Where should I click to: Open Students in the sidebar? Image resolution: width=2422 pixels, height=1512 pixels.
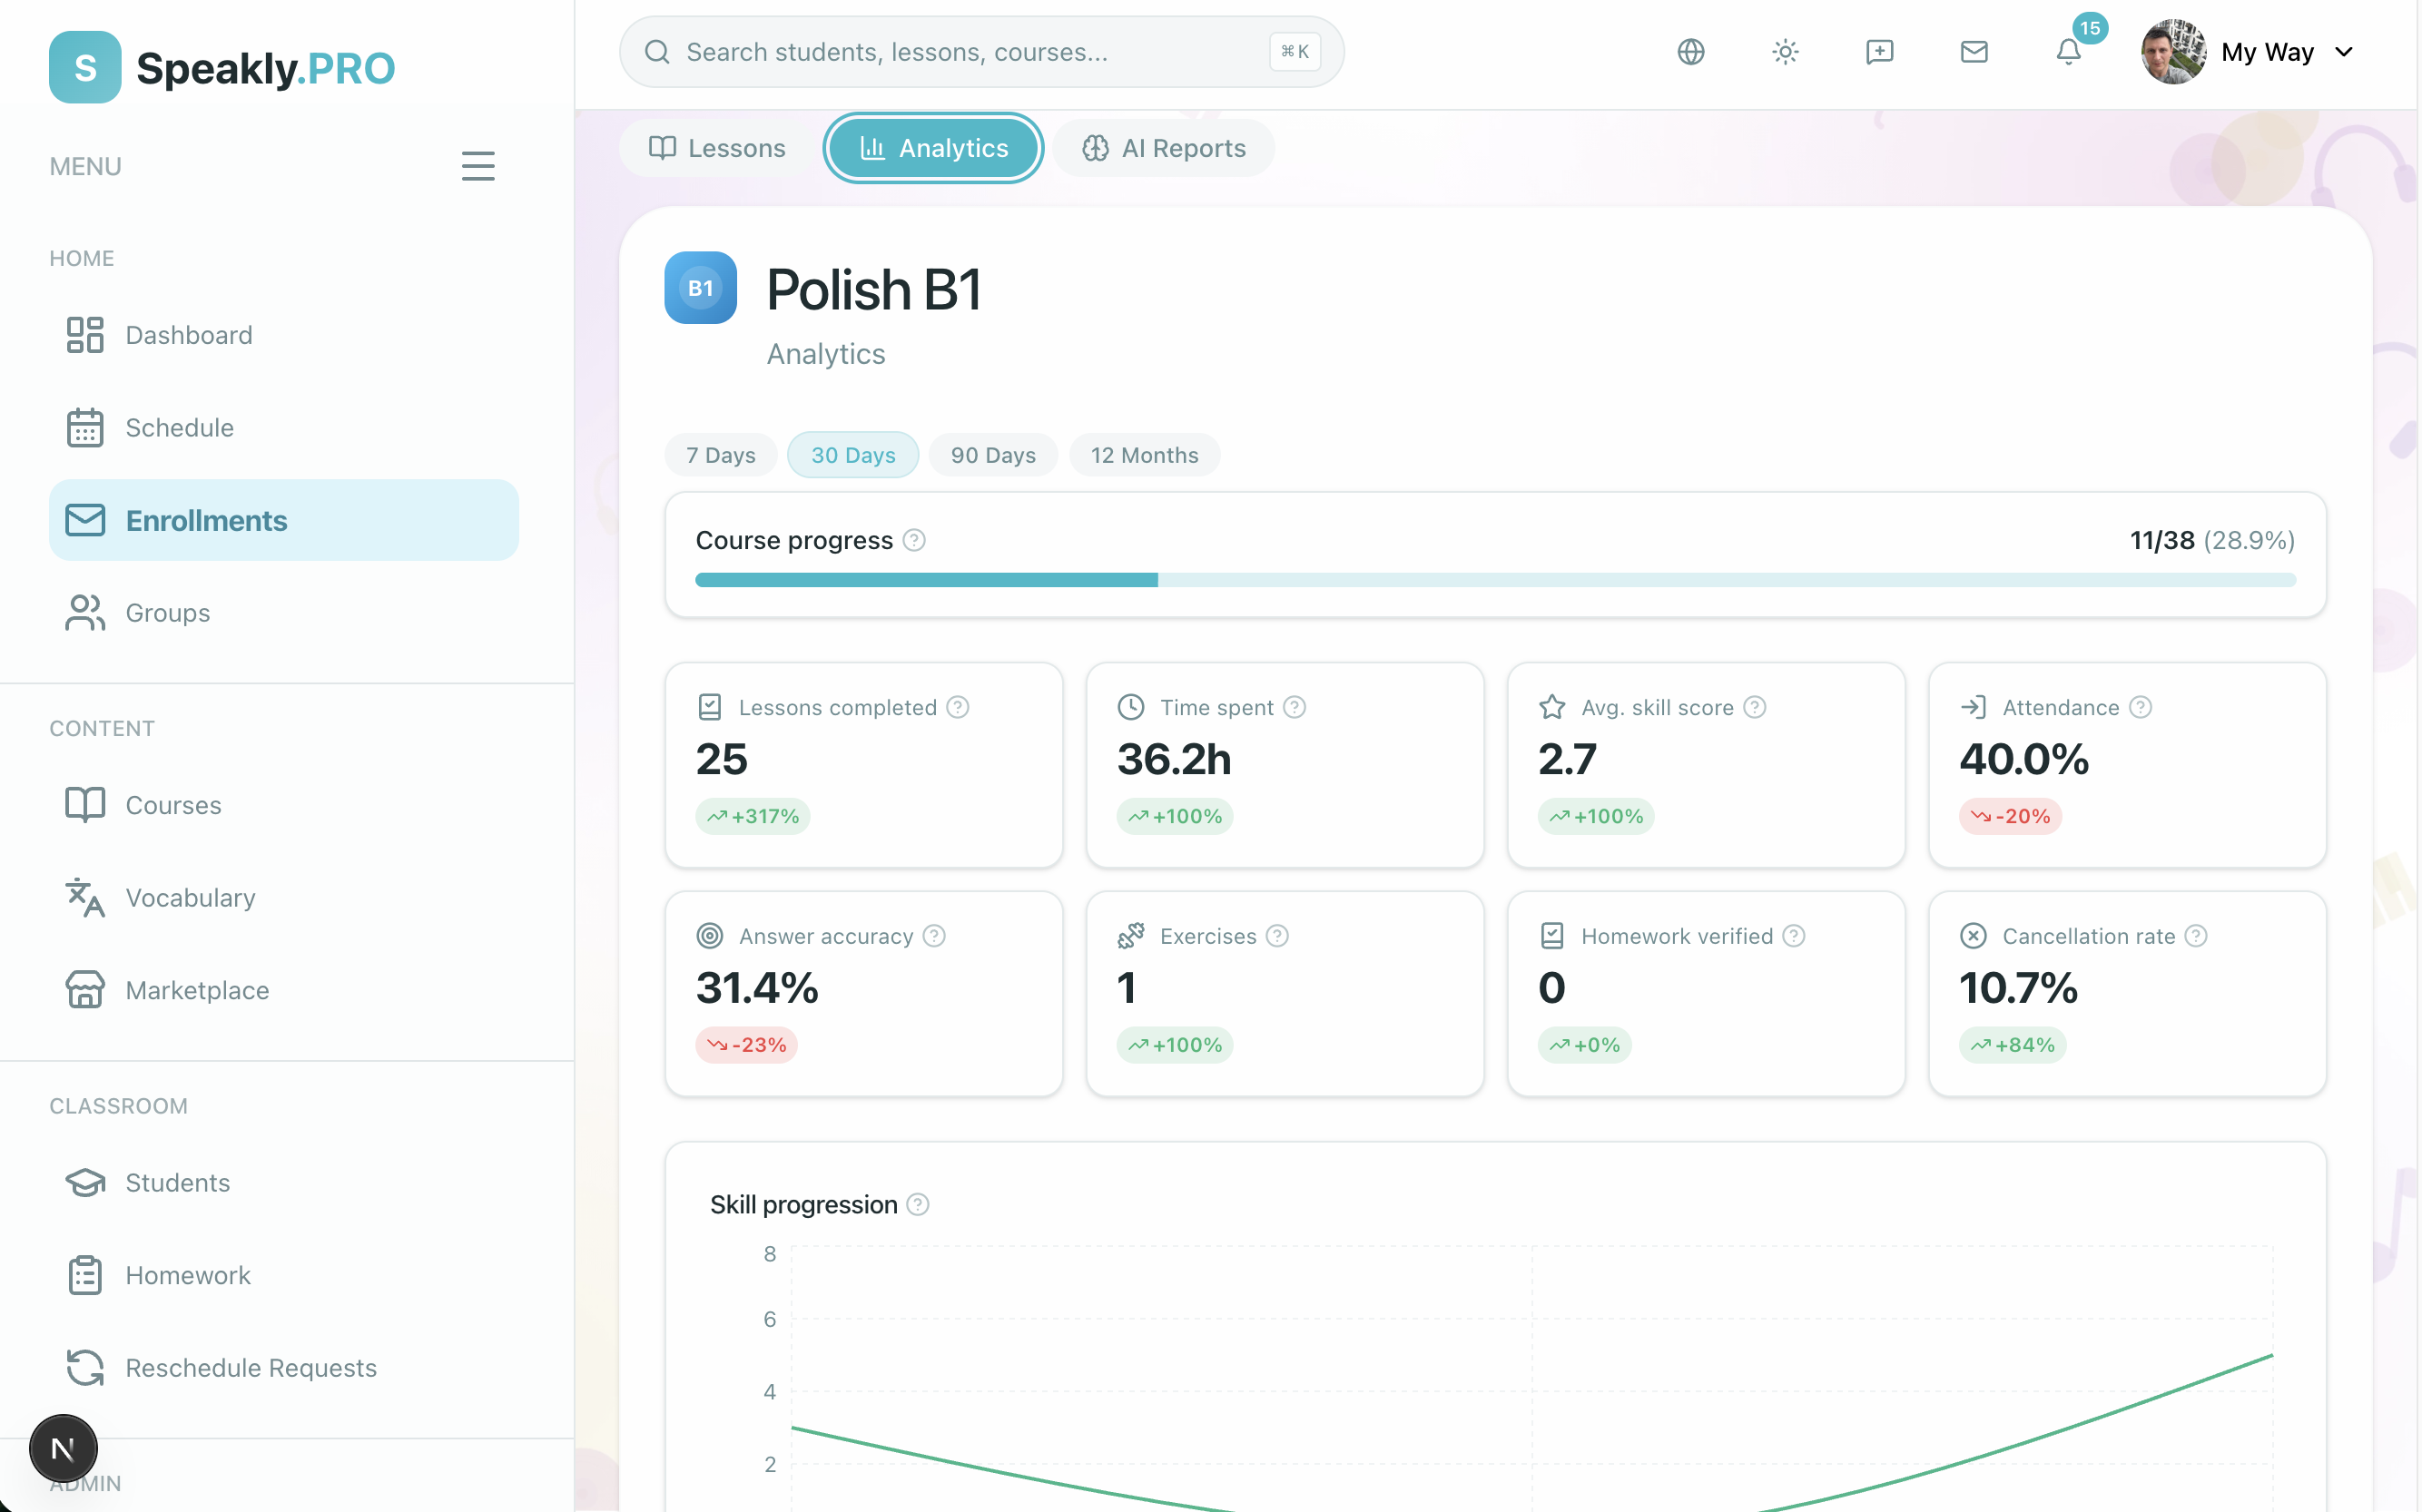pyautogui.click(x=284, y=1183)
